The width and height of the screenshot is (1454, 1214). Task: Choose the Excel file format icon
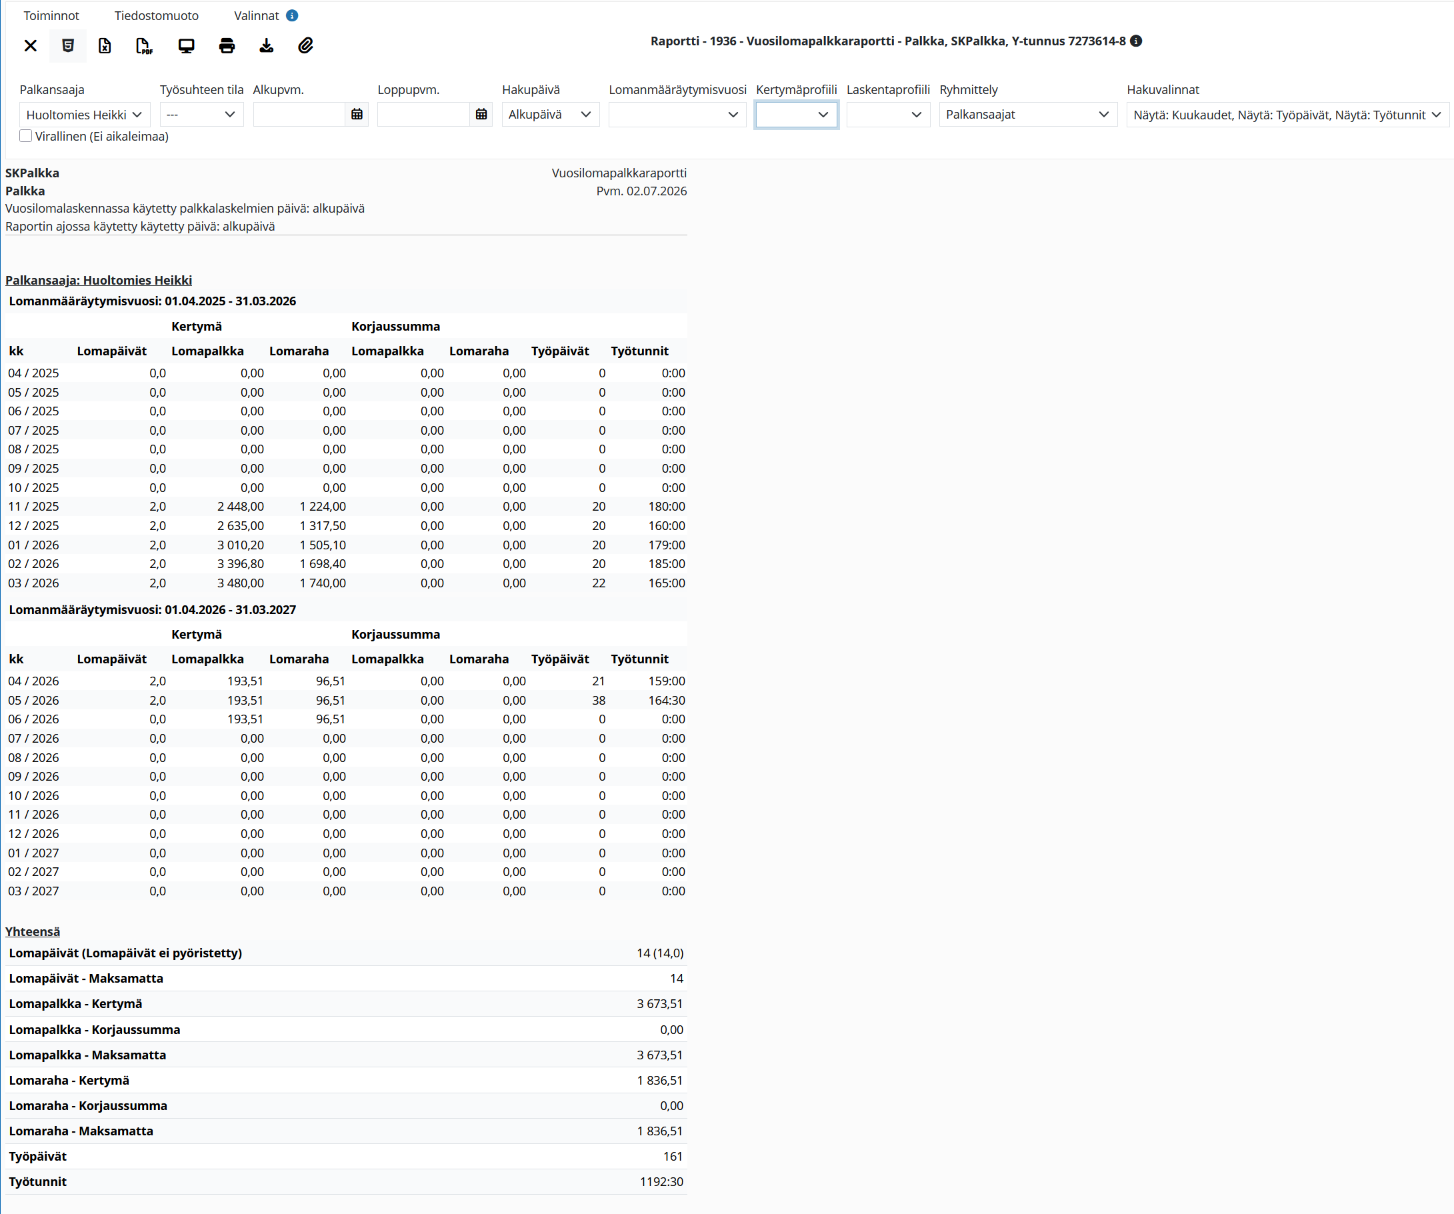pos(105,46)
